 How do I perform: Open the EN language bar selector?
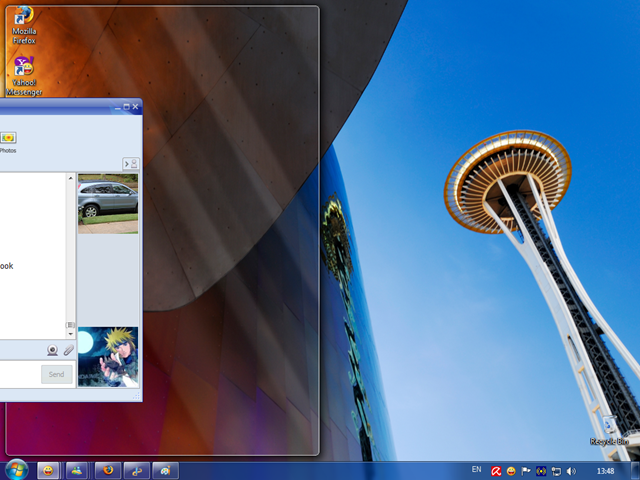(476, 469)
